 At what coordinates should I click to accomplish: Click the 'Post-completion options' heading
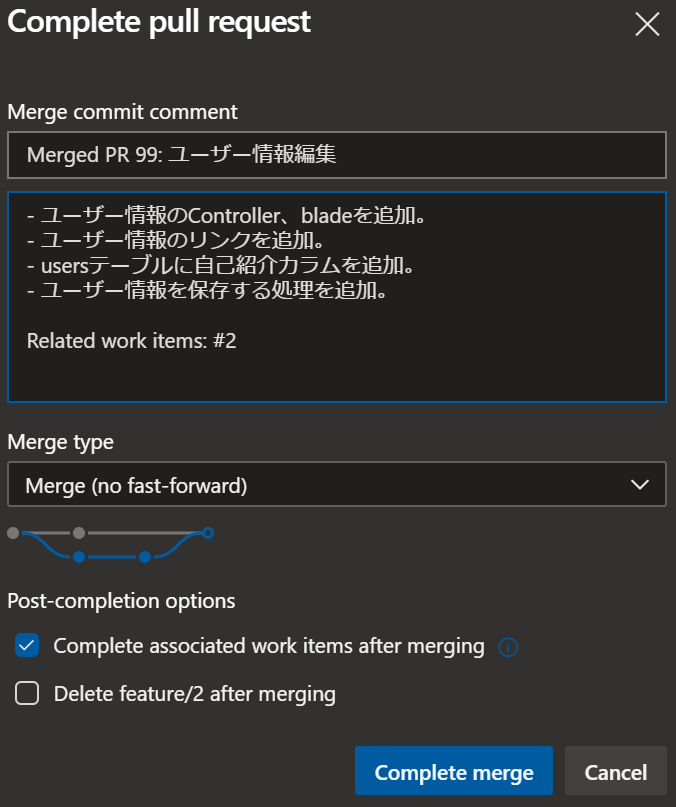pos(121,601)
